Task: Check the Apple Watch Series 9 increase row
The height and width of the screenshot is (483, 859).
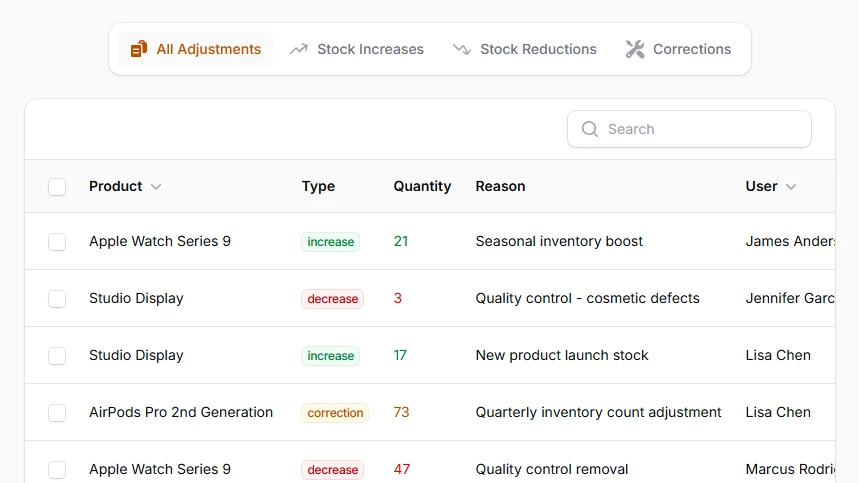Action: pos(57,242)
